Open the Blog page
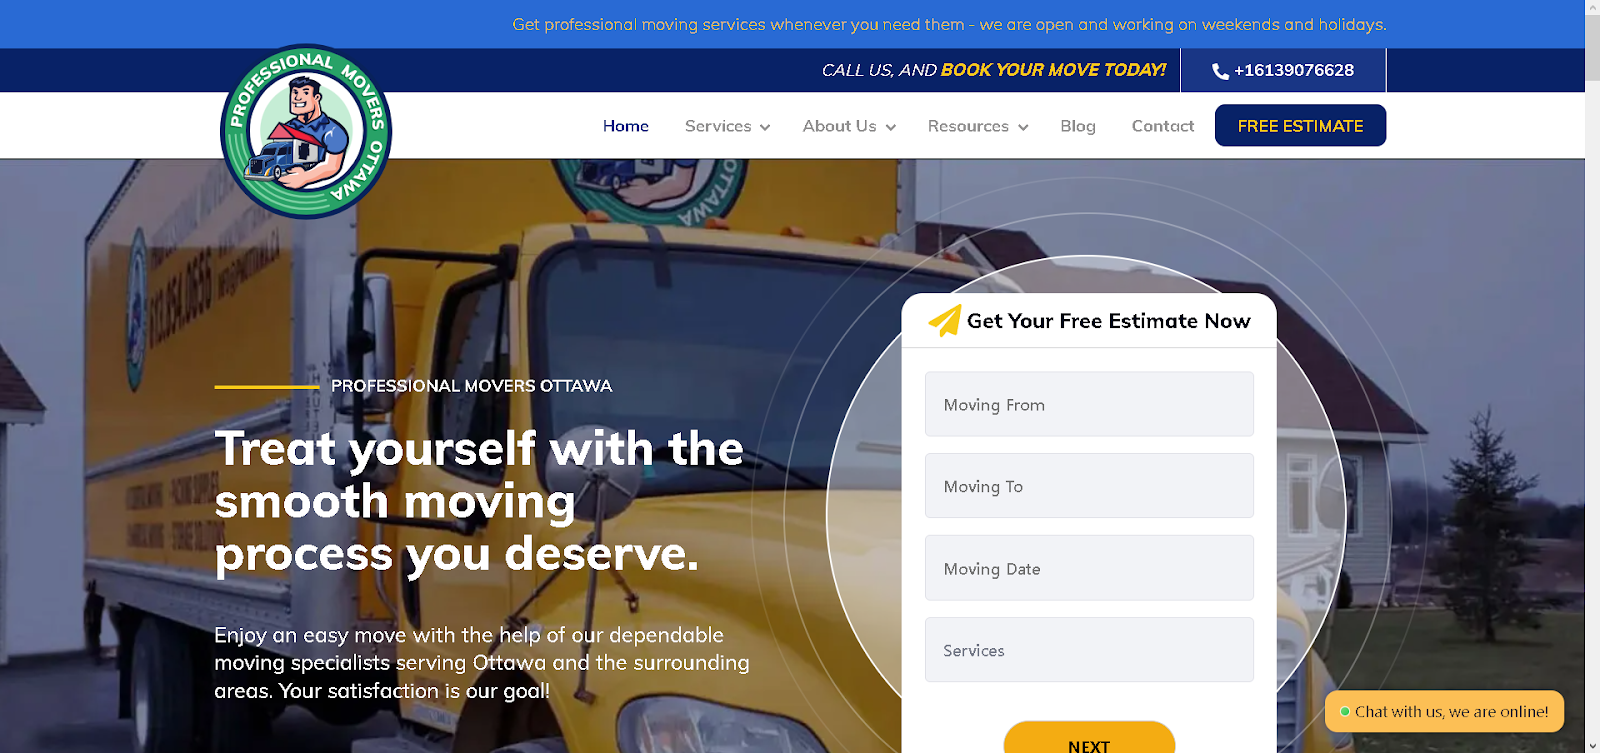Viewport: 1600px width, 753px height. click(1078, 126)
